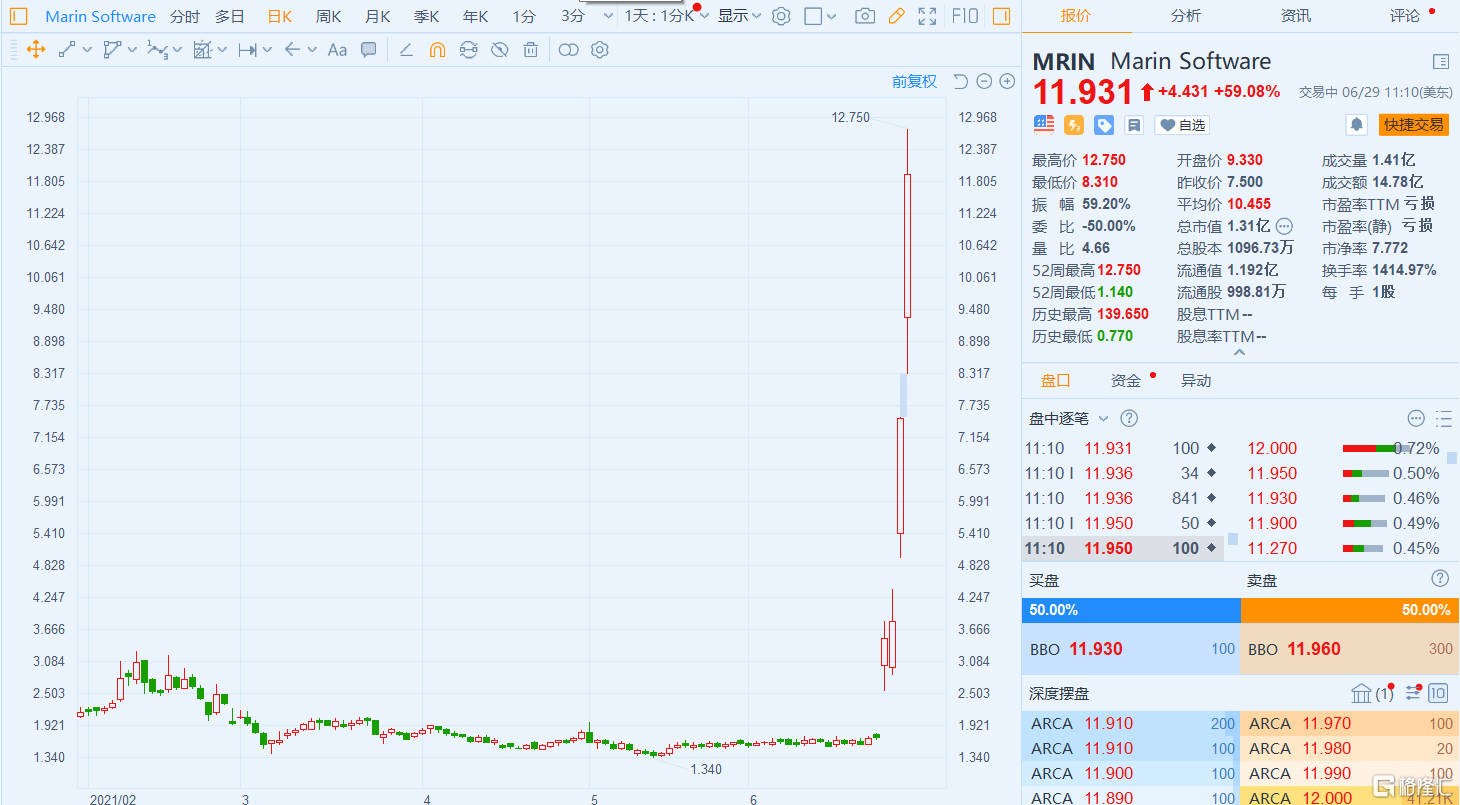This screenshot has width=1460, height=805.
Task: Zoom in the chart with the plus icon
Action: 1007,82
